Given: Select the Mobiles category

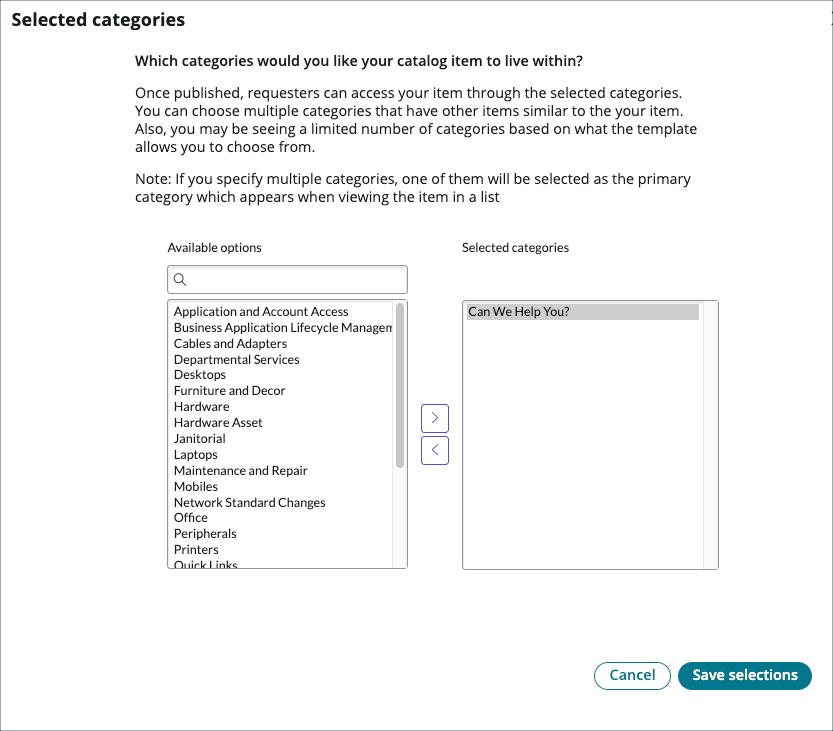Looking at the screenshot, I should pyautogui.click(x=195, y=486).
